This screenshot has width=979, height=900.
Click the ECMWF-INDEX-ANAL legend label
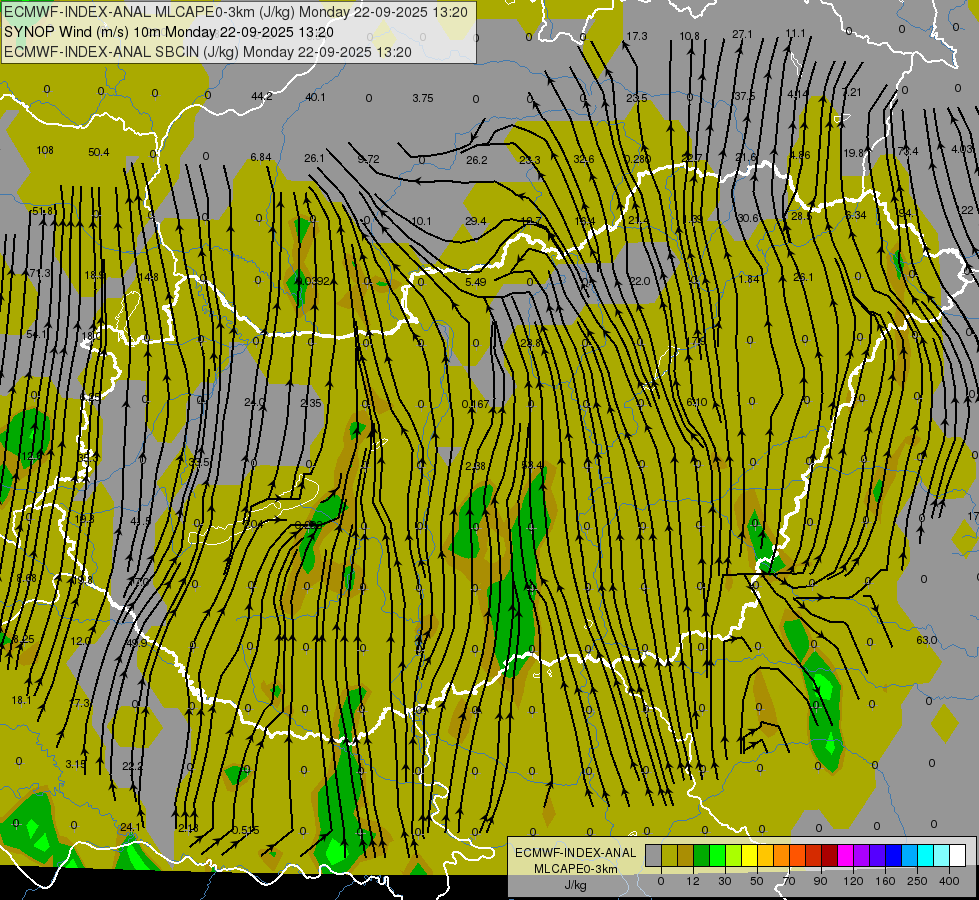tap(576, 853)
